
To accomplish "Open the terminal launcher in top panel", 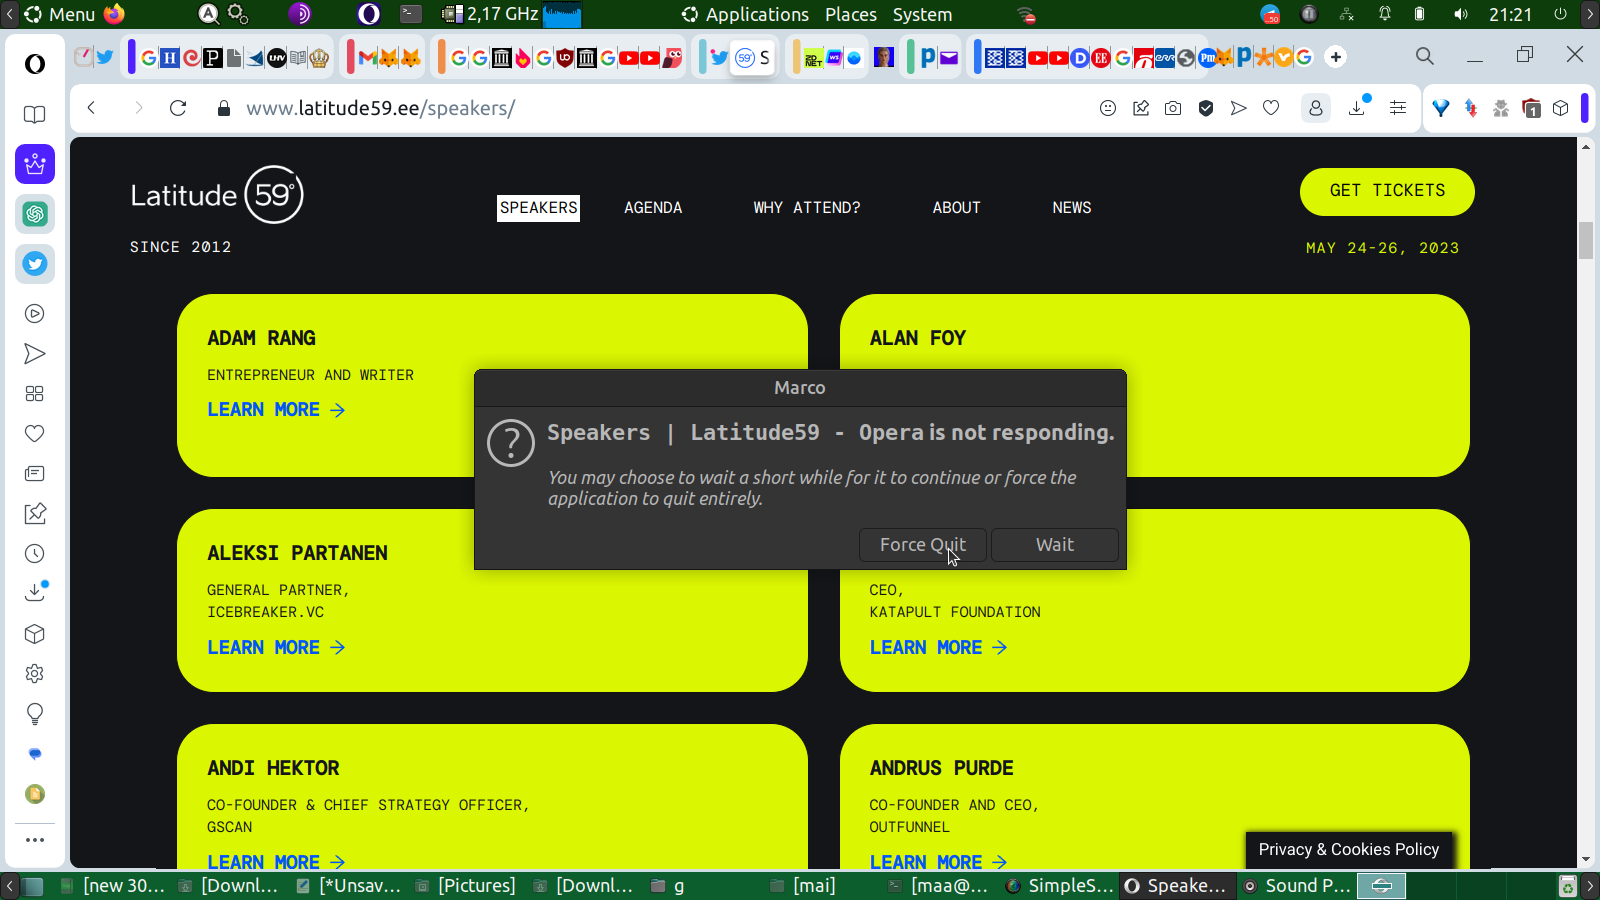I will tap(411, 14).
